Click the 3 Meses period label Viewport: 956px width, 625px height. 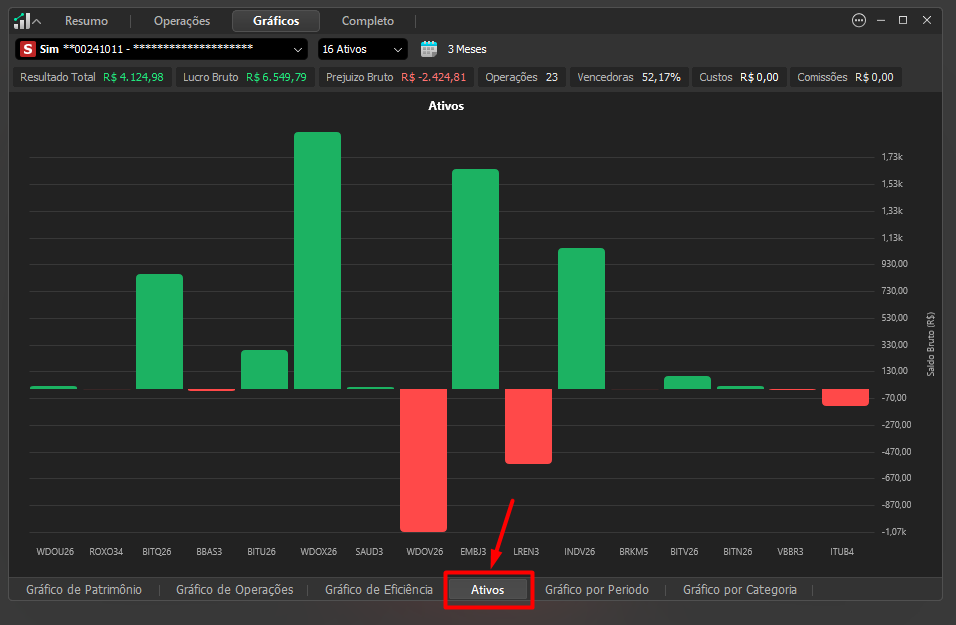[x=467, y=49]
